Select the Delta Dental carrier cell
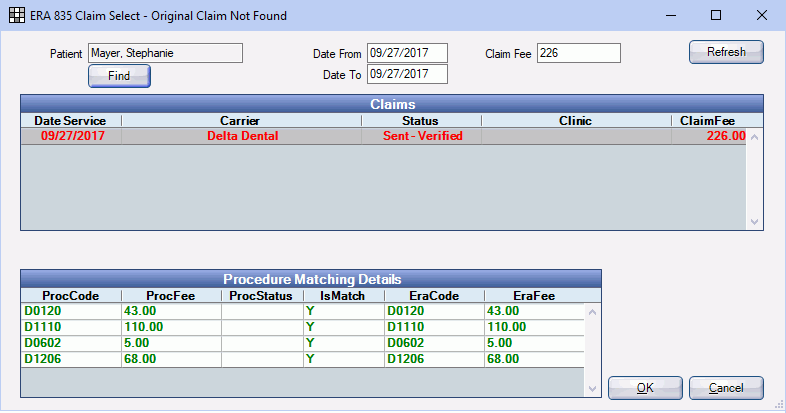This screenshot has height=413, width=786. coord(241,136)
